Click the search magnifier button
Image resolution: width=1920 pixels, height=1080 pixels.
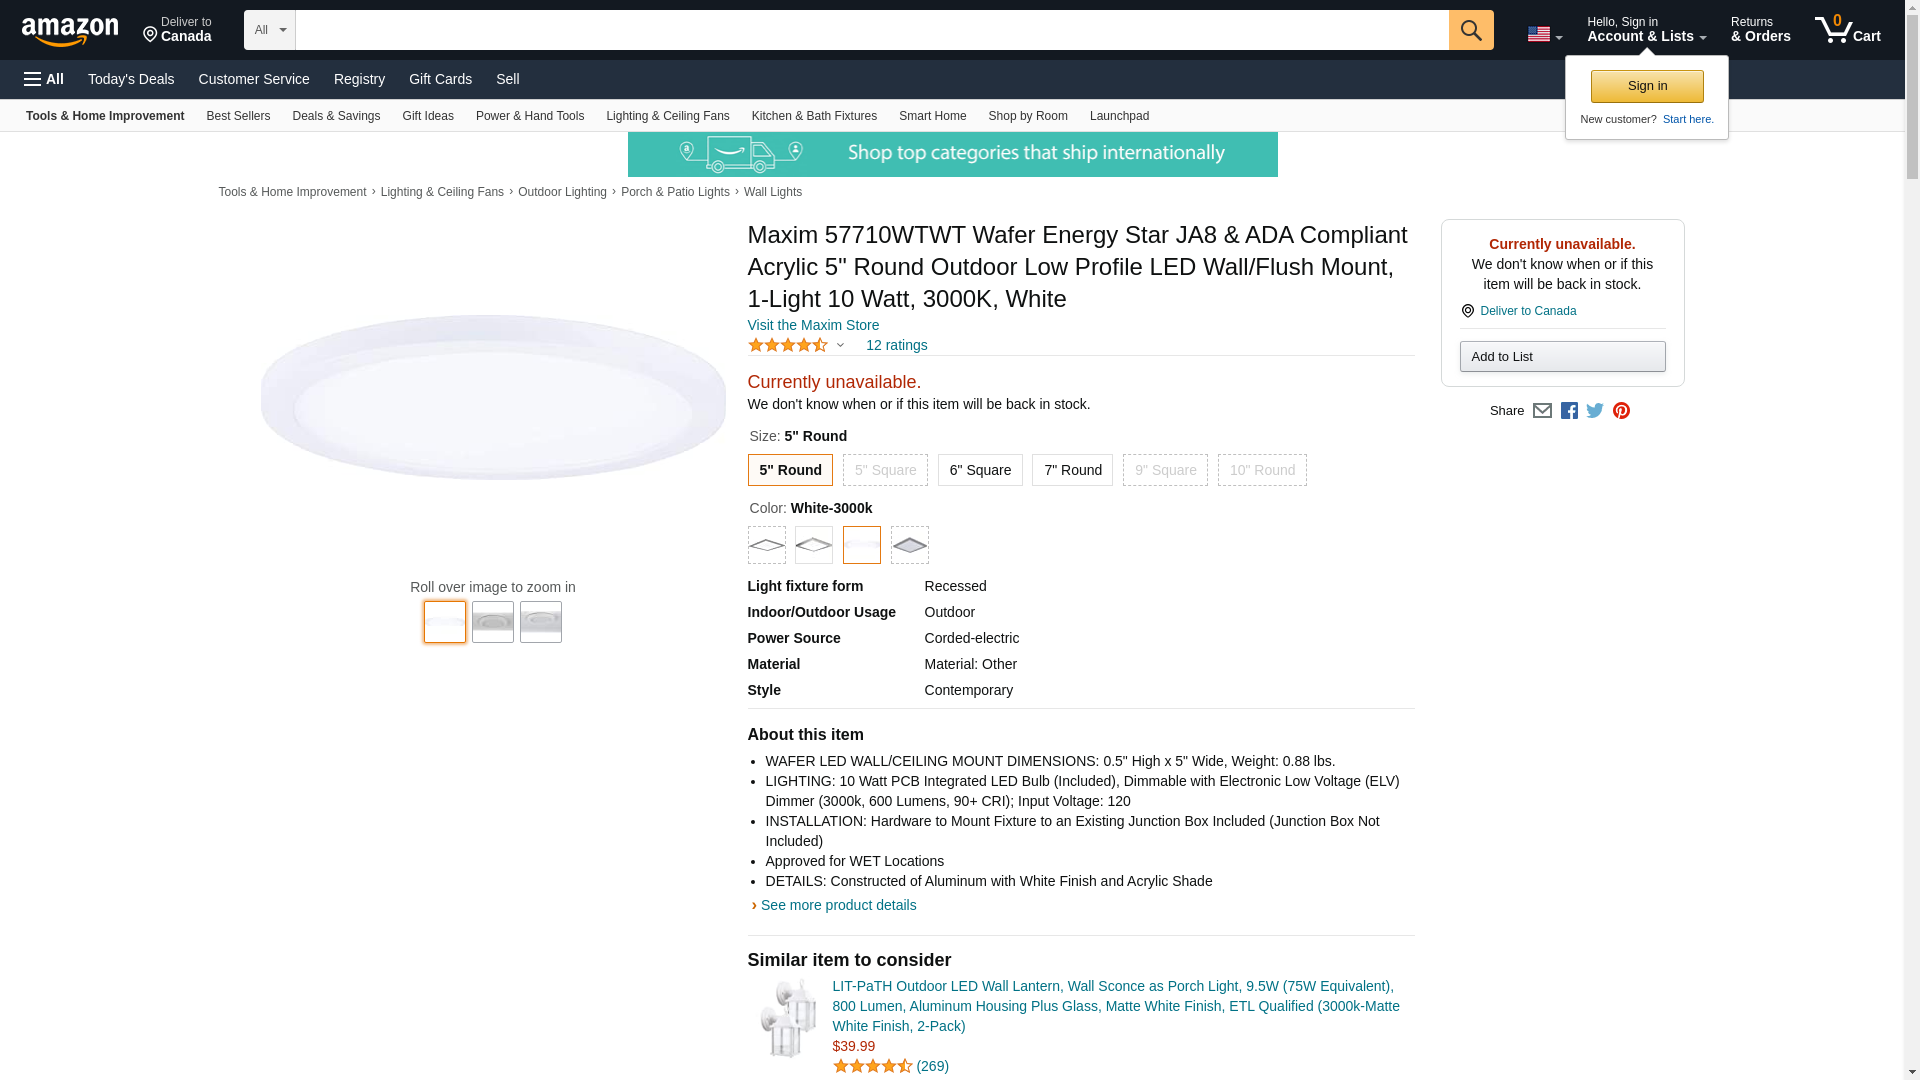click(x=1470, y=30)
